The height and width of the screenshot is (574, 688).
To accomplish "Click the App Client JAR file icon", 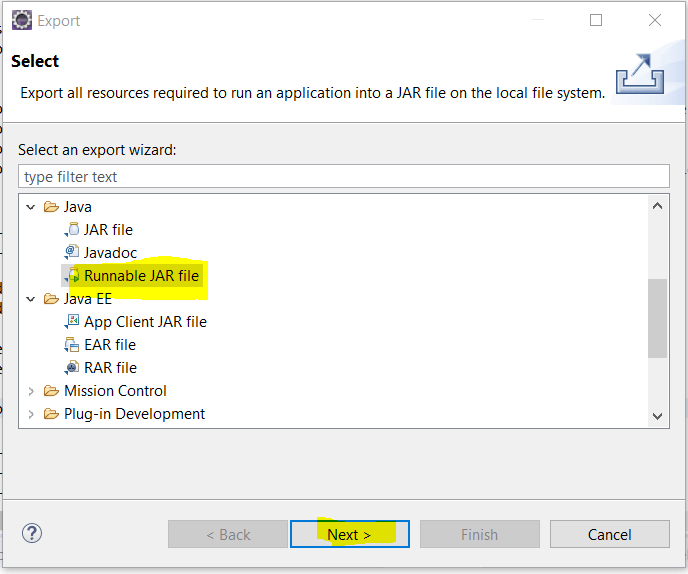I will [x=72, y=322].
